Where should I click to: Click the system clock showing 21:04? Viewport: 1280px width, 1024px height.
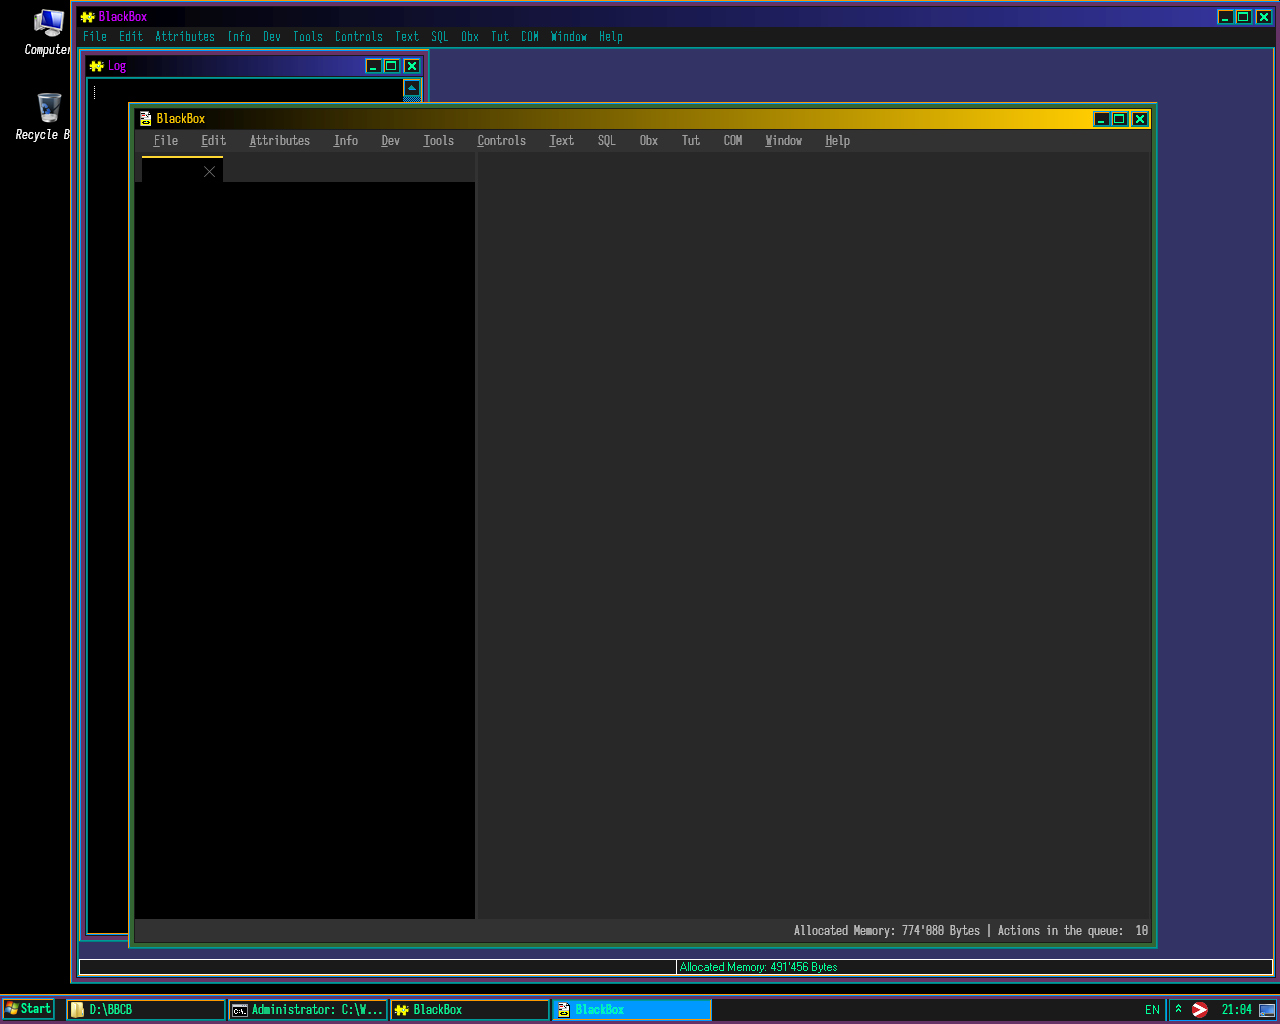point(1236,1009)
